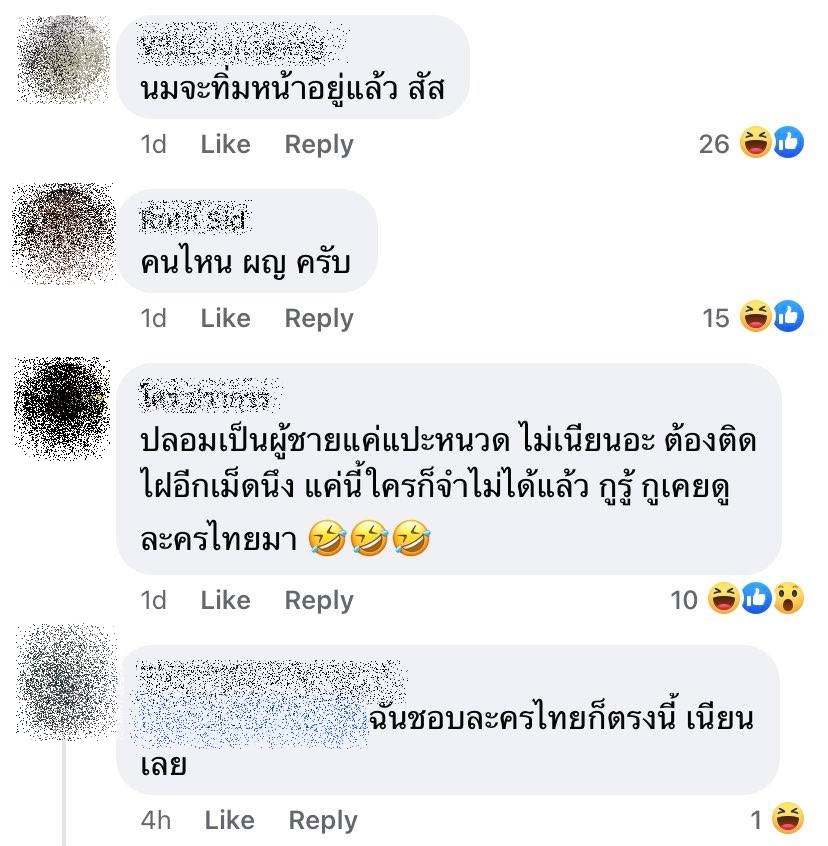Open the third commenter's dark profile picture

(63, 407)
